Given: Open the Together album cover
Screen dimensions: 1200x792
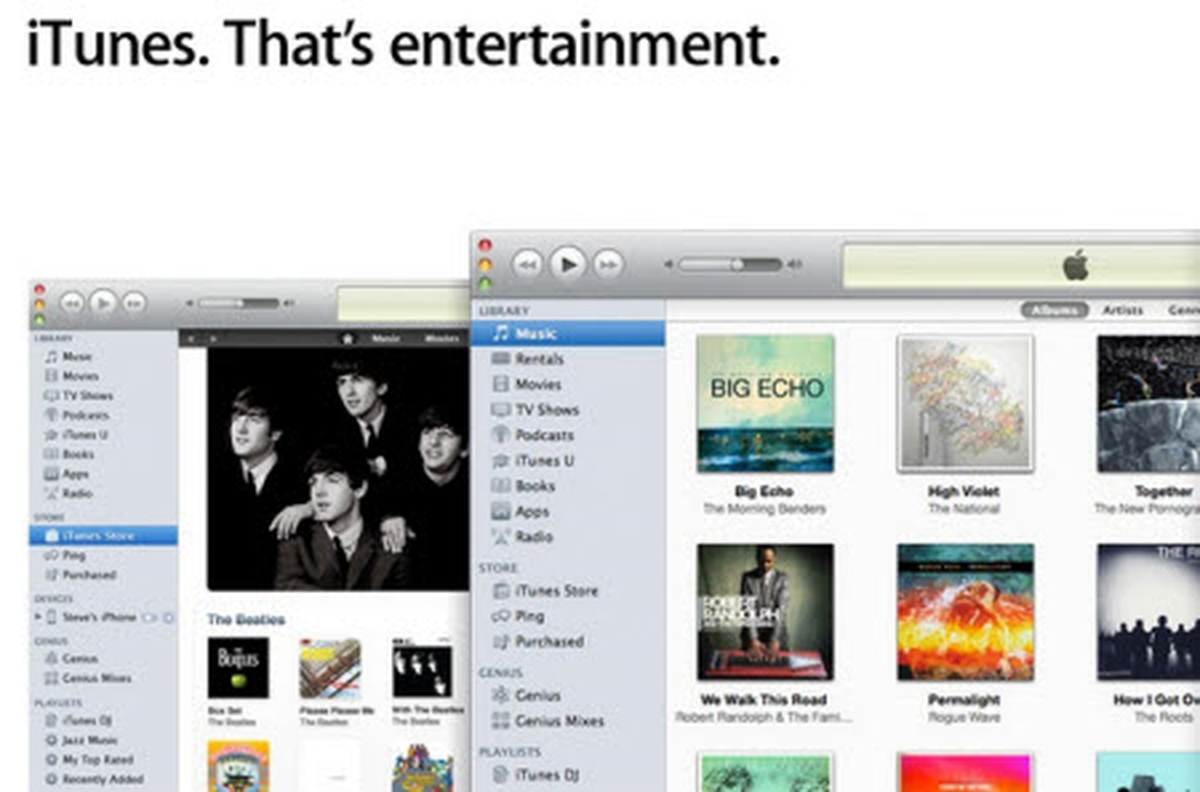Looking at the screenshot, I should click(1148, 403).
